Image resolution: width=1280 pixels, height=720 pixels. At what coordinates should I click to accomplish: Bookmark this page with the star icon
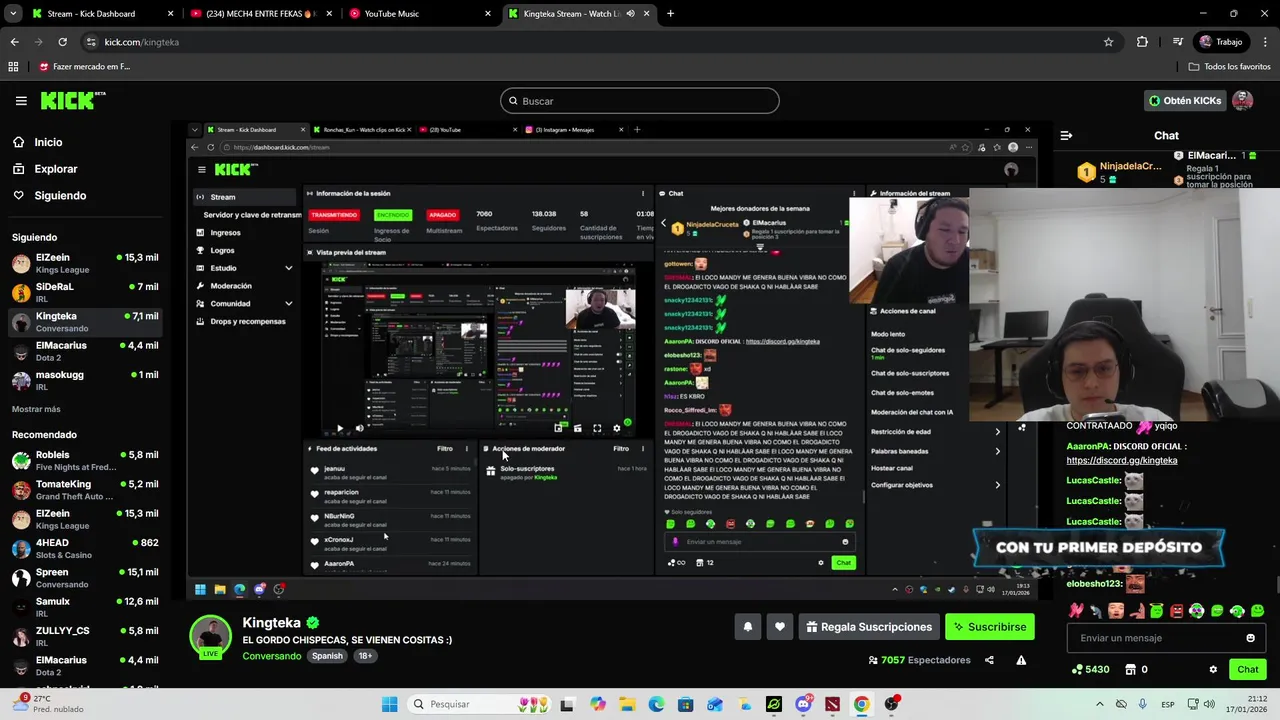coord(1108,42)
